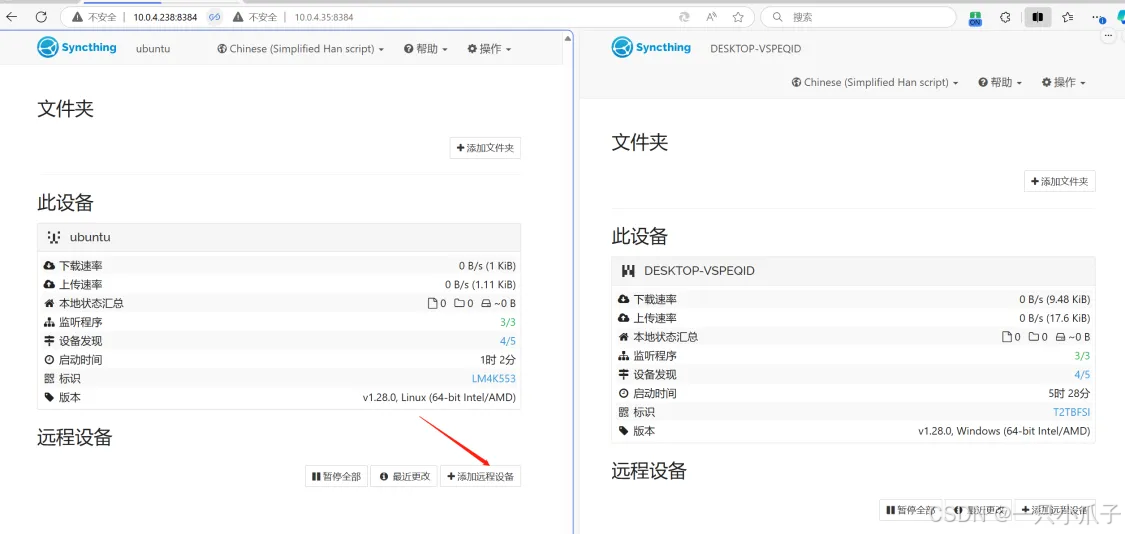Click upload rate value 0 B/s (17.6 KiB)
Viewport: 1125px width, 534px height.
tap(1055, 318)
